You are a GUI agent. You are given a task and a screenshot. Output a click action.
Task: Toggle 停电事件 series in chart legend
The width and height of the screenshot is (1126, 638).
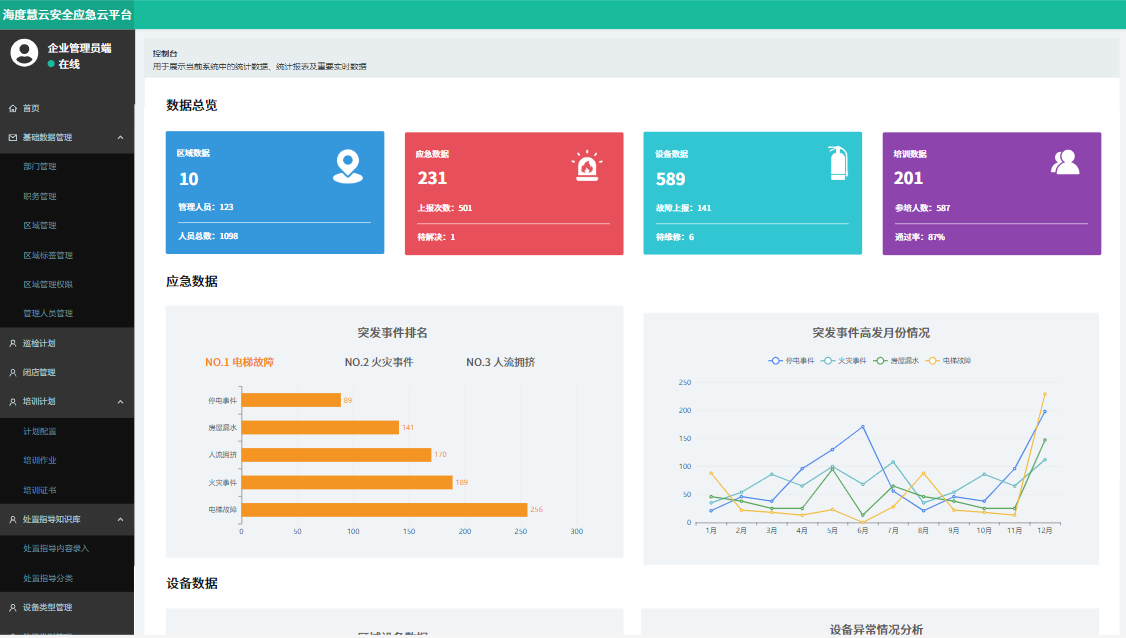tap(791, 360)
